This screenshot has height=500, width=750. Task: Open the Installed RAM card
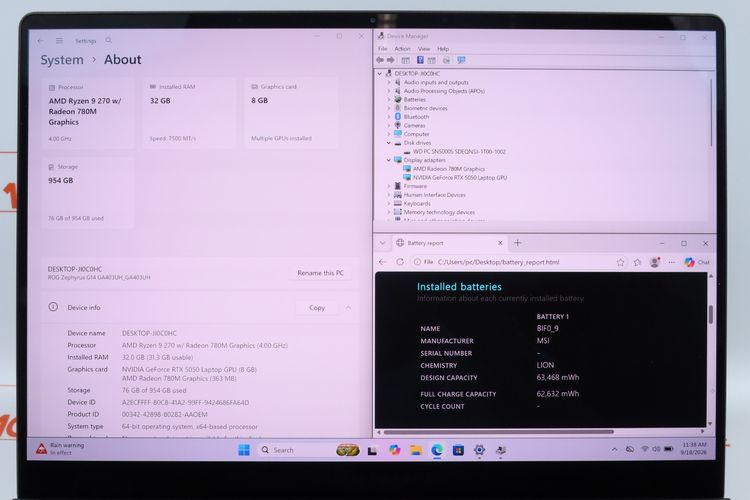(x=189, y=113)
